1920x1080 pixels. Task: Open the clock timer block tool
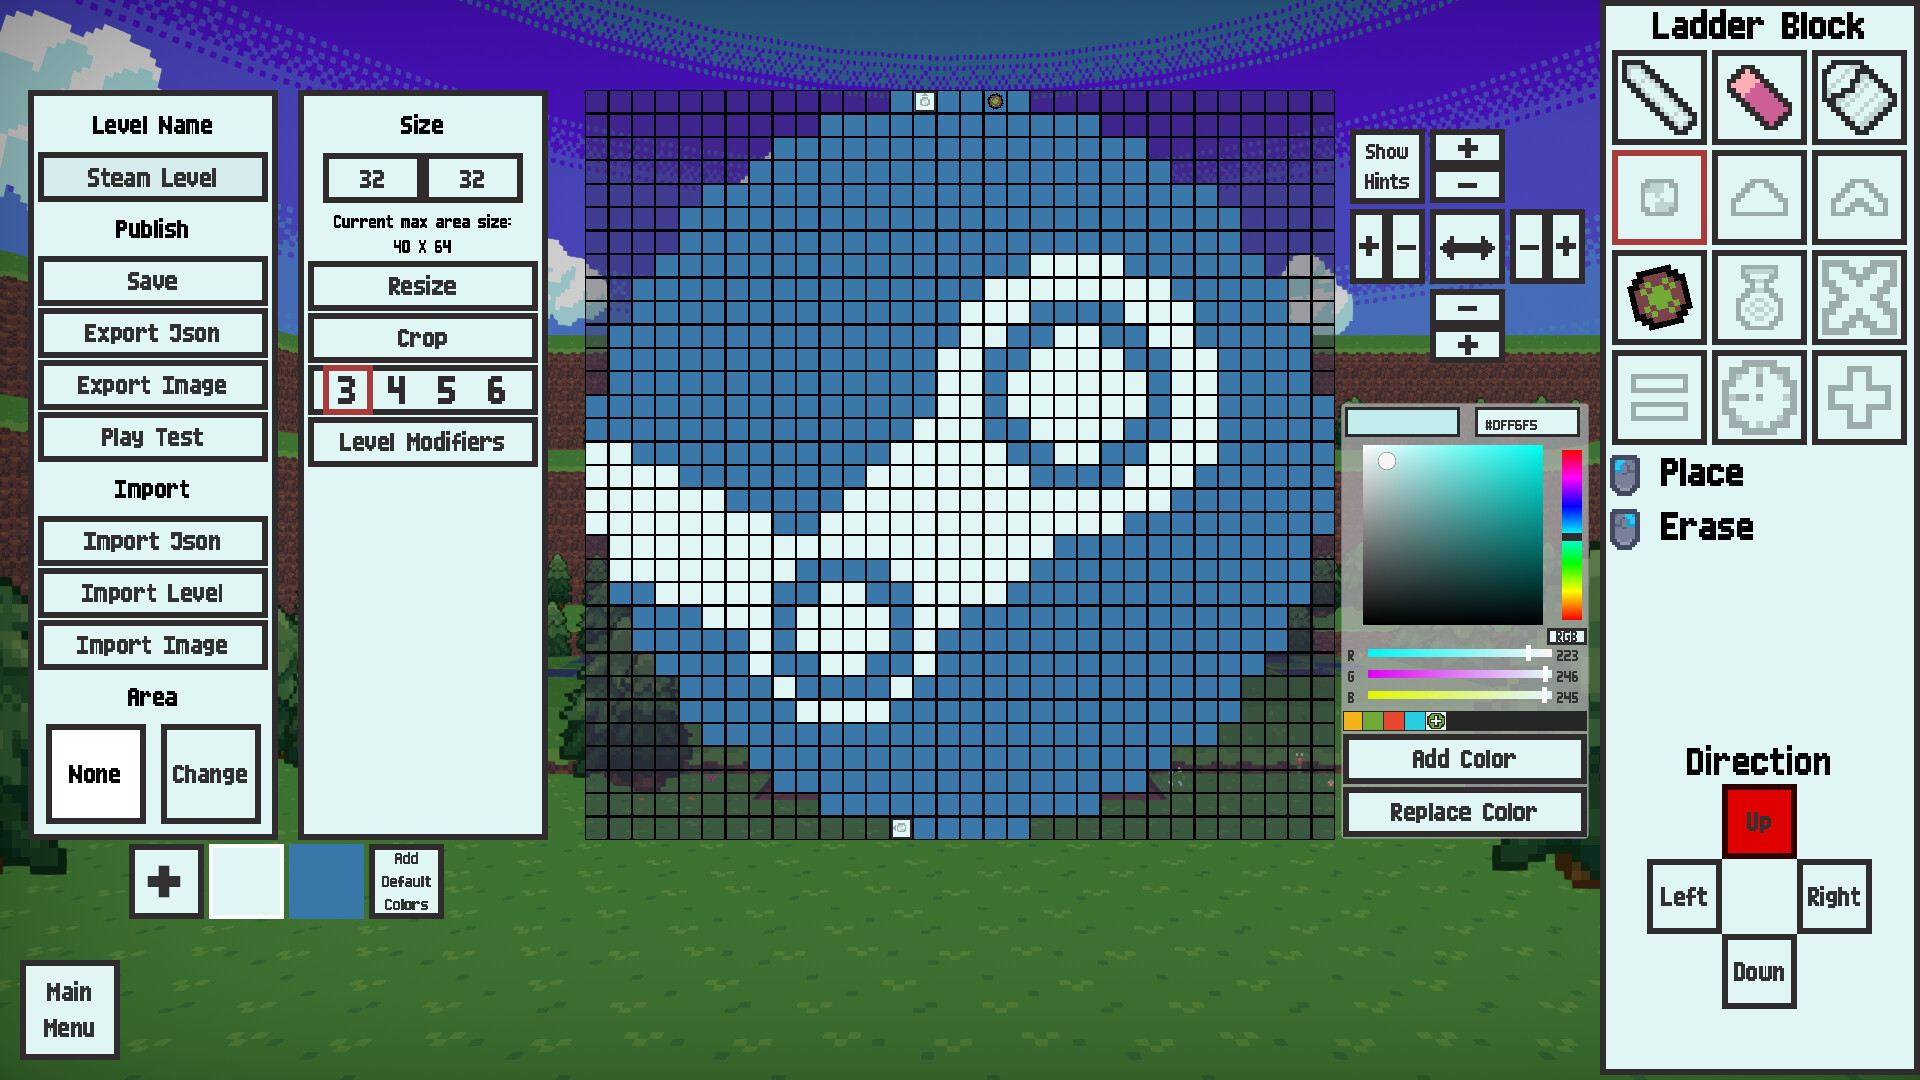click(1758, 397)
